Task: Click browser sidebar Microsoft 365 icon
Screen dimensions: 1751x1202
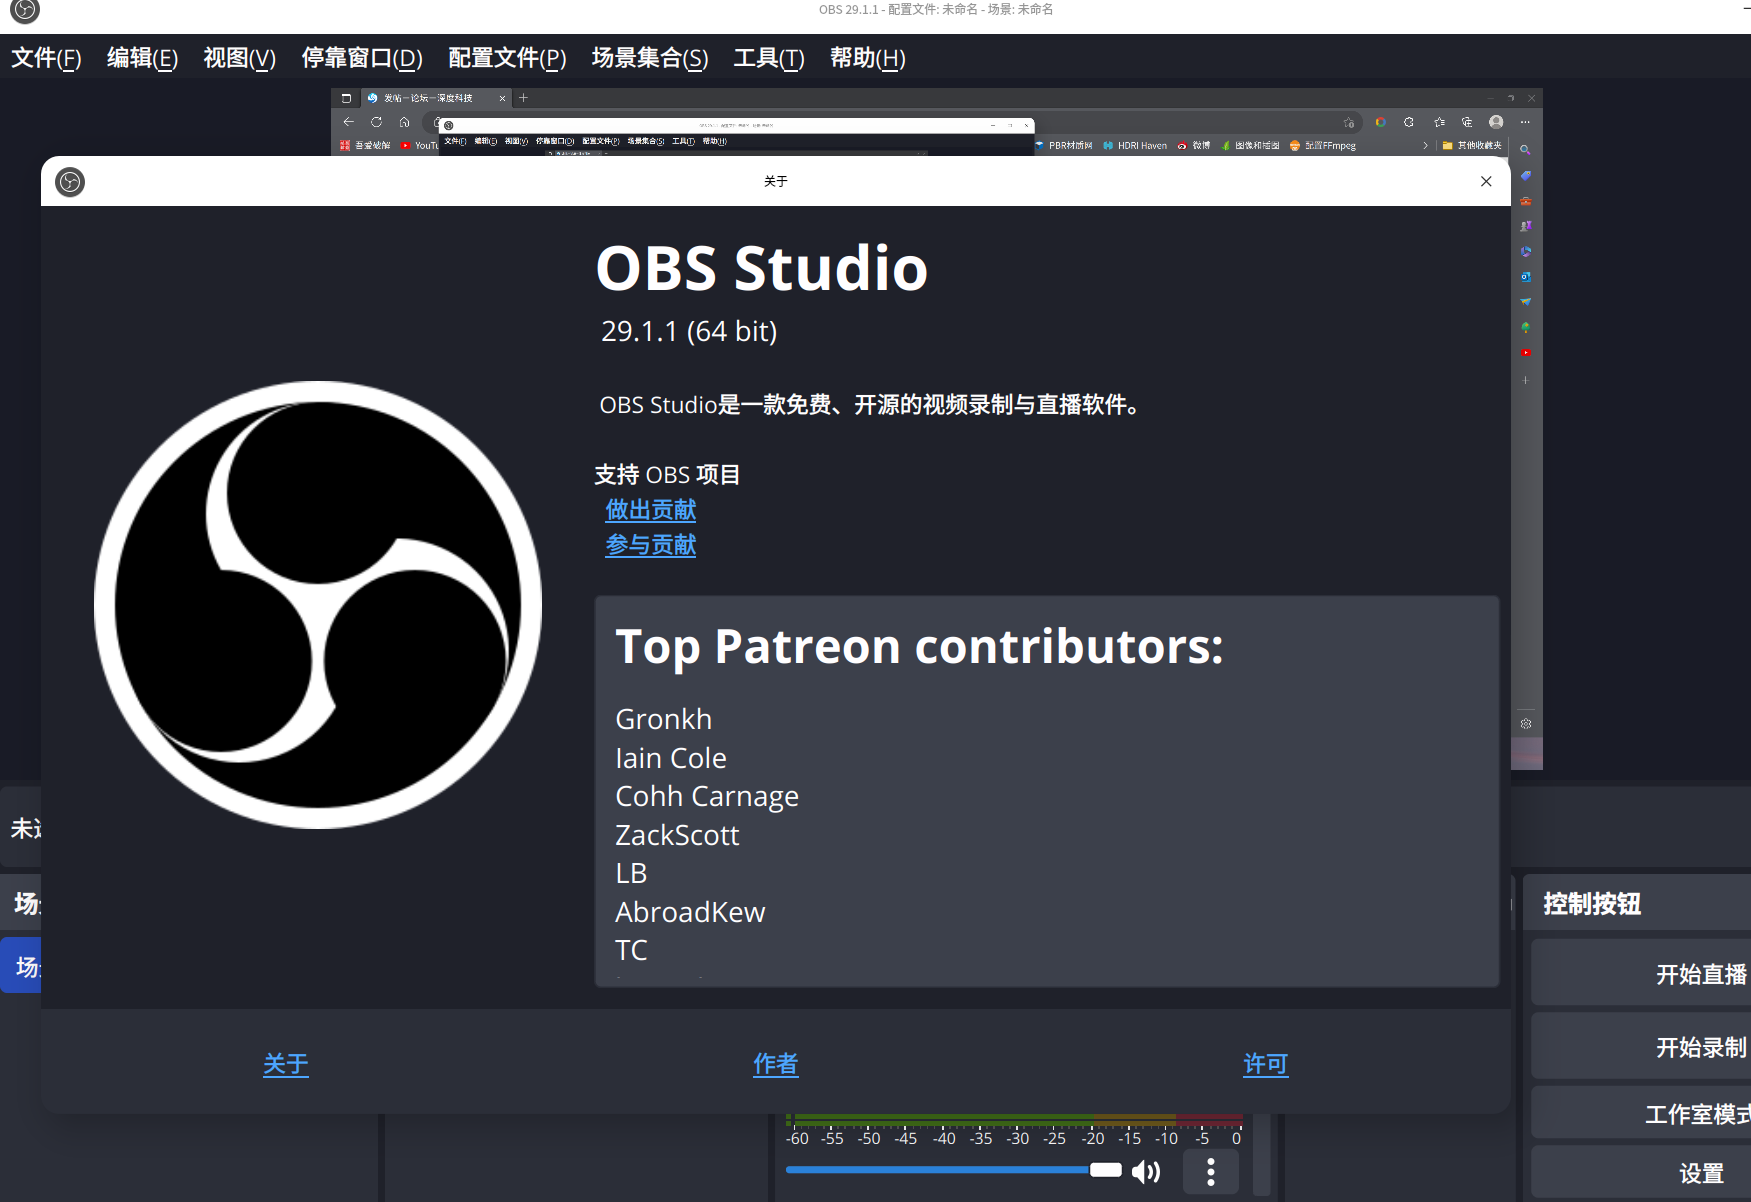Action: [1525, 251]
